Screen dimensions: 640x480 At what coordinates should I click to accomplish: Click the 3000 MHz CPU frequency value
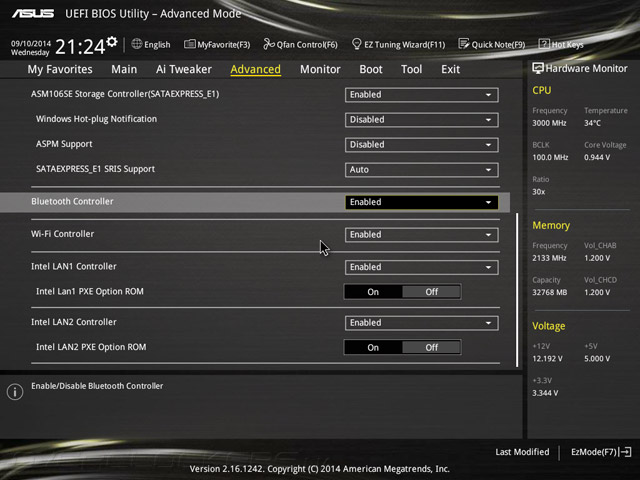pos(549,123)
